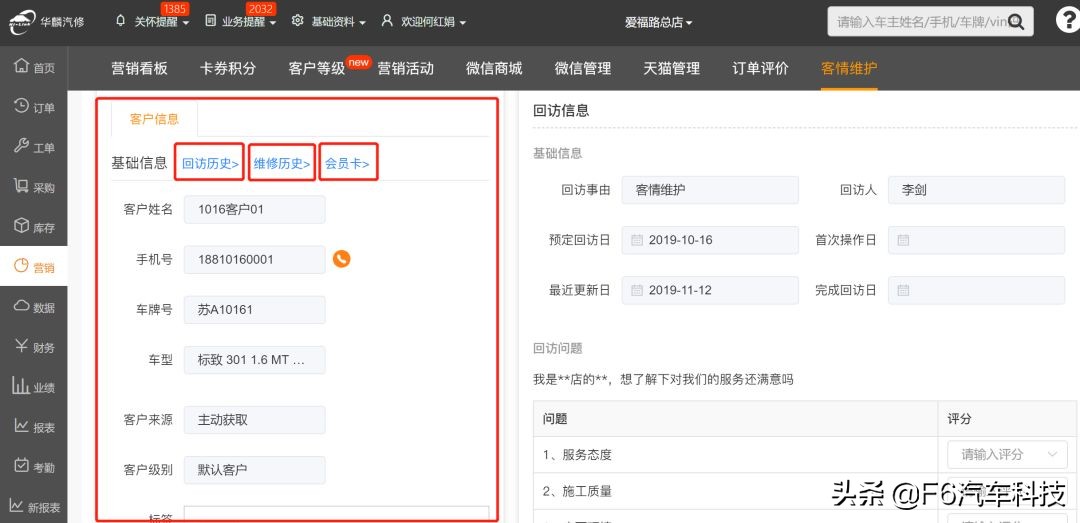Open 报表 in sidebar
1080x523 pixels.
click(x=34, y=427)
